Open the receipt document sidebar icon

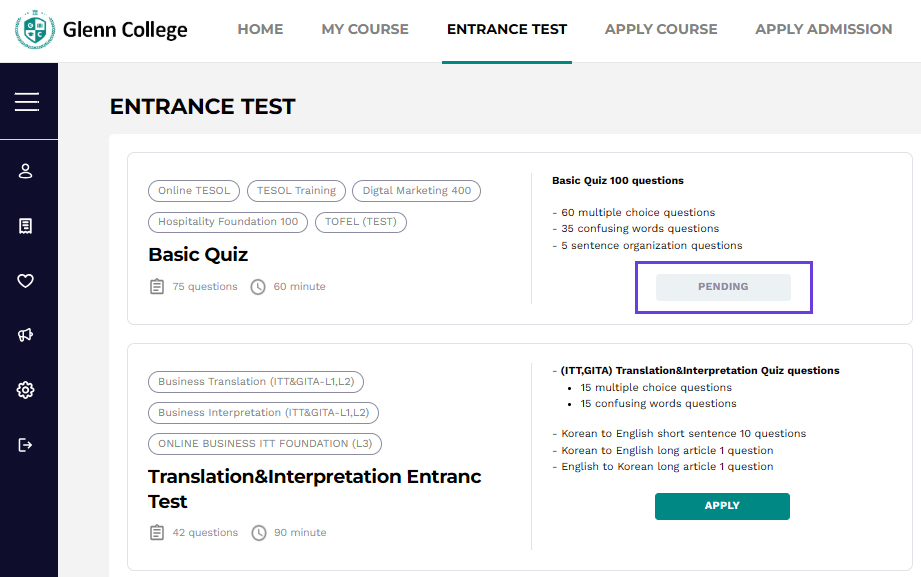[x=26, y=226]
